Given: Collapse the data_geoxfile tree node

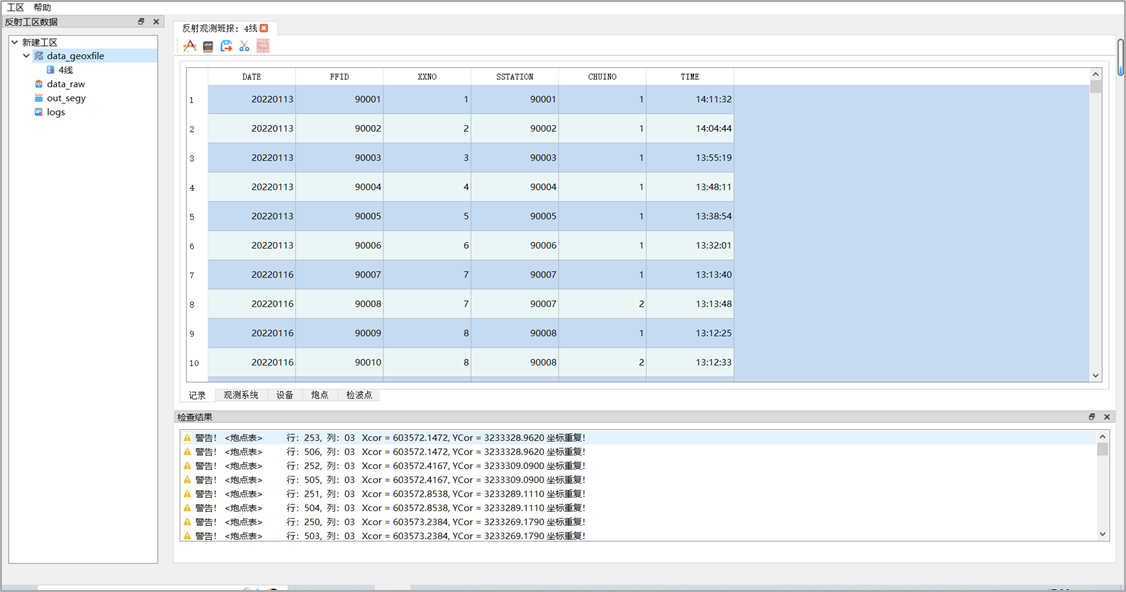Looking at the screenshot, I should tap(26, 57).
